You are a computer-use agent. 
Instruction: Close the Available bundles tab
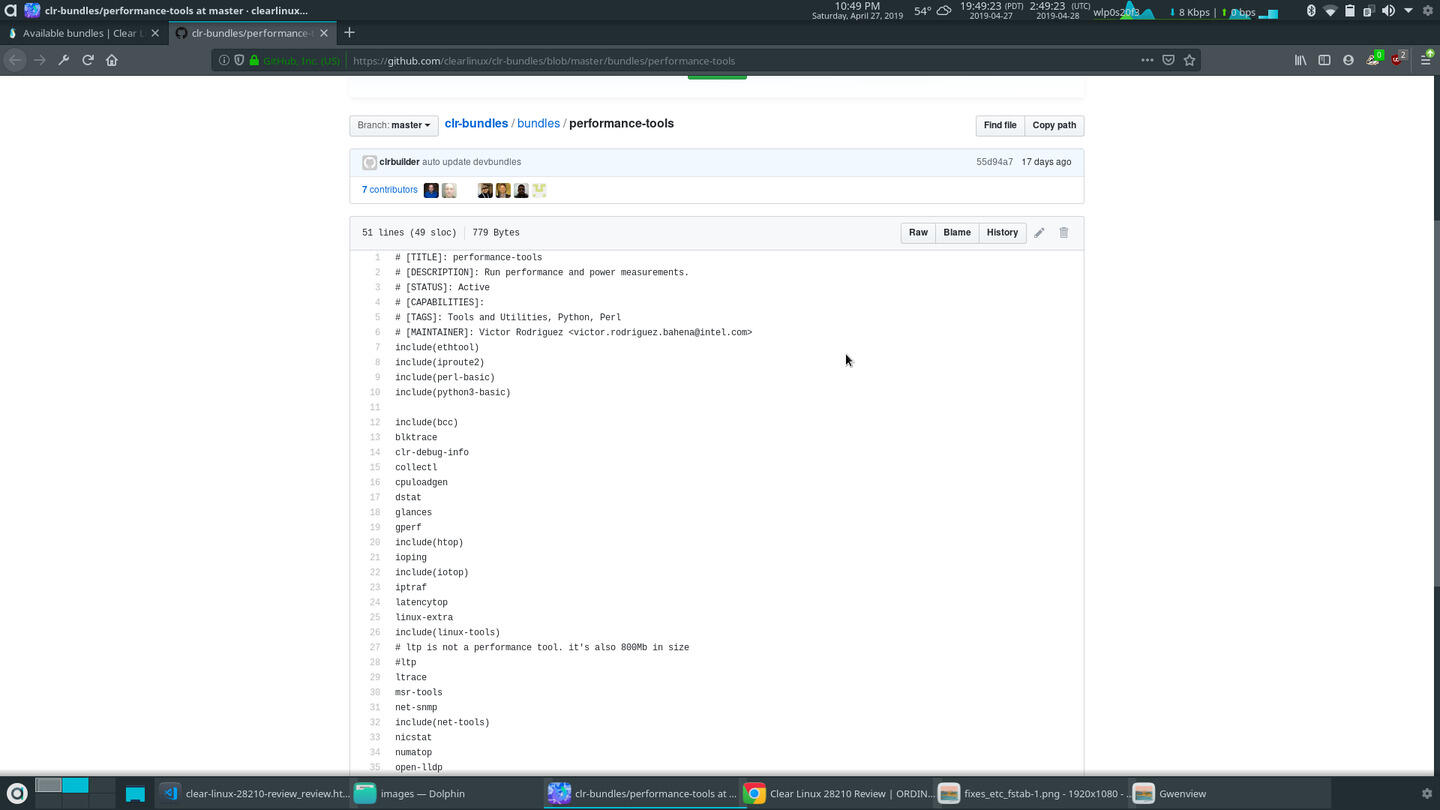[155, 33]
